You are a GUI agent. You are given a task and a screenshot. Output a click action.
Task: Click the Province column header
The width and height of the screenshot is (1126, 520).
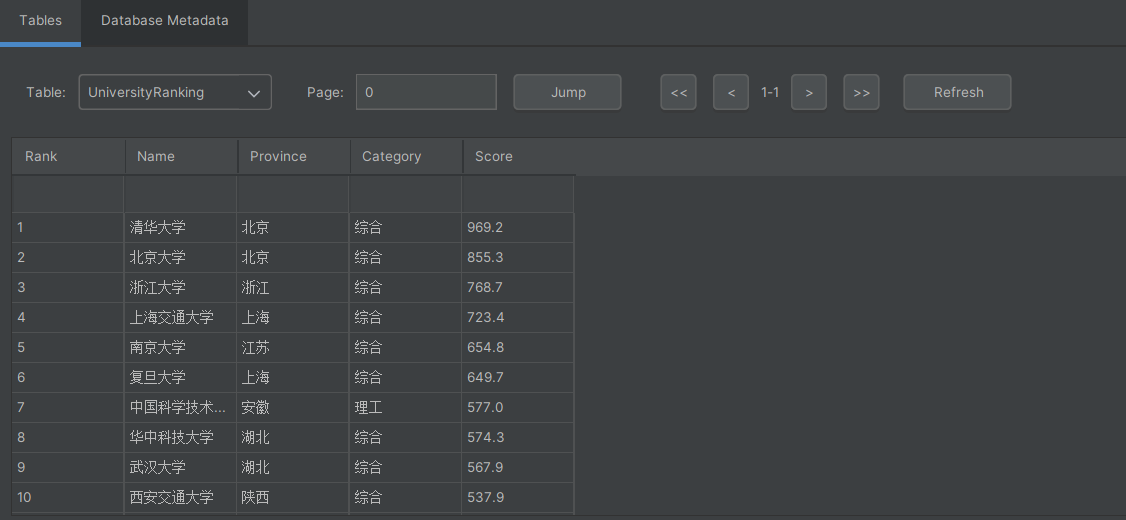(x=294, y=157)
